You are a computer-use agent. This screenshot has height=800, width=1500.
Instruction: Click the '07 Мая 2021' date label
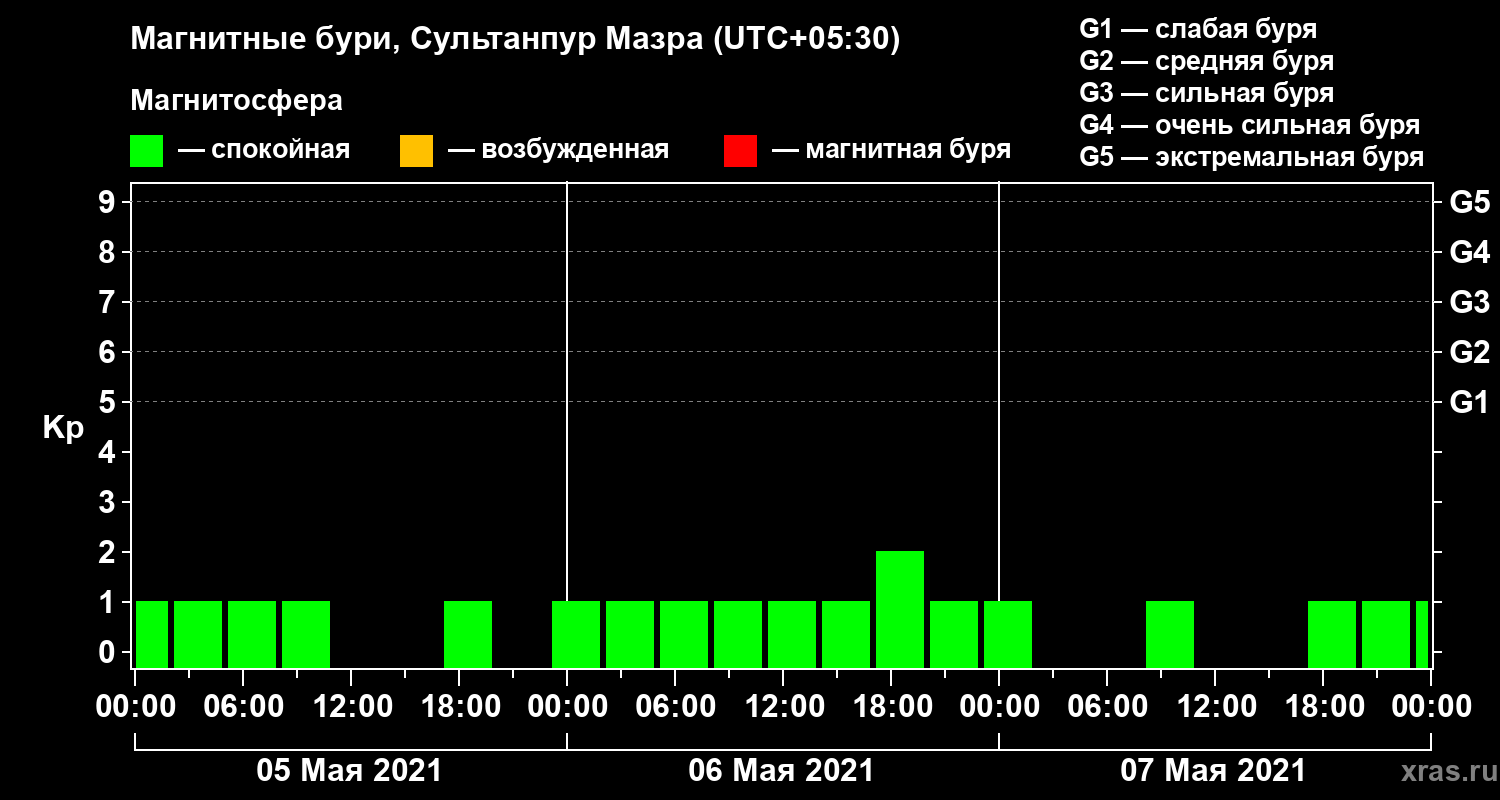click(1213, 771)
